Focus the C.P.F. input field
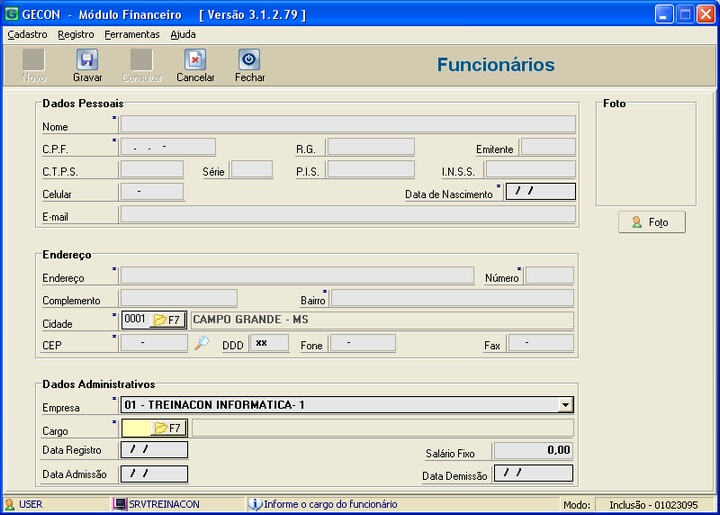Image resolution: width=720 pixels, height=515 pixels. pyautogui.click(x=167, y=147)
